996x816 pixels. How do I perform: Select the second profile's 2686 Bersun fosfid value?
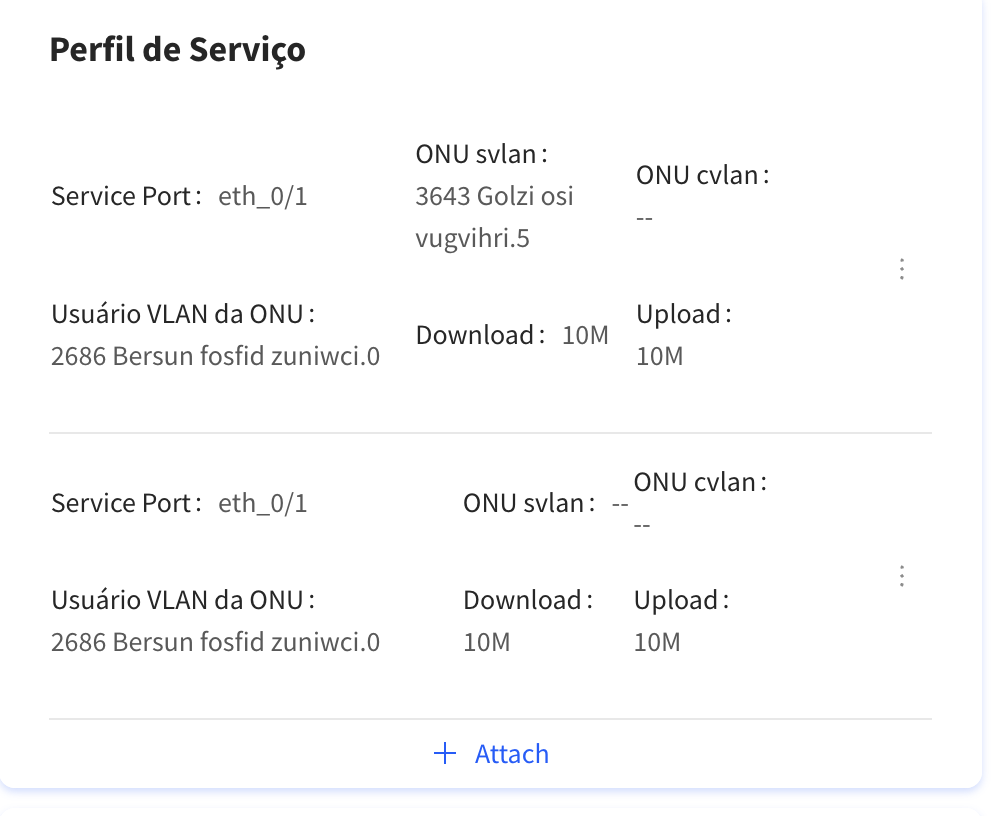(215, 642)
